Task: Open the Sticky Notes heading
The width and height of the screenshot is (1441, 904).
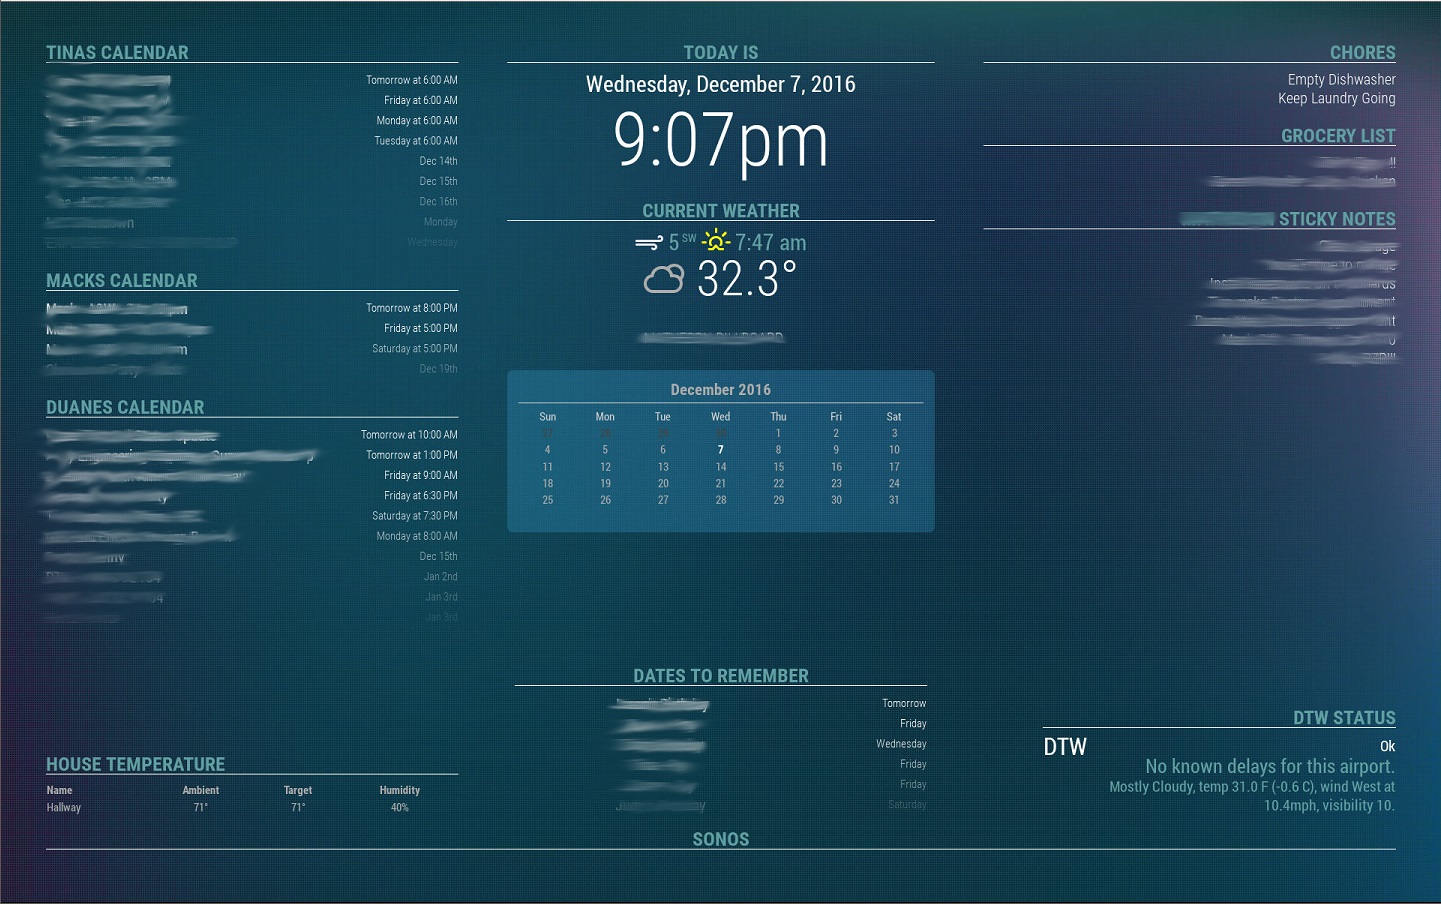Action: (x=1337, y=219)
